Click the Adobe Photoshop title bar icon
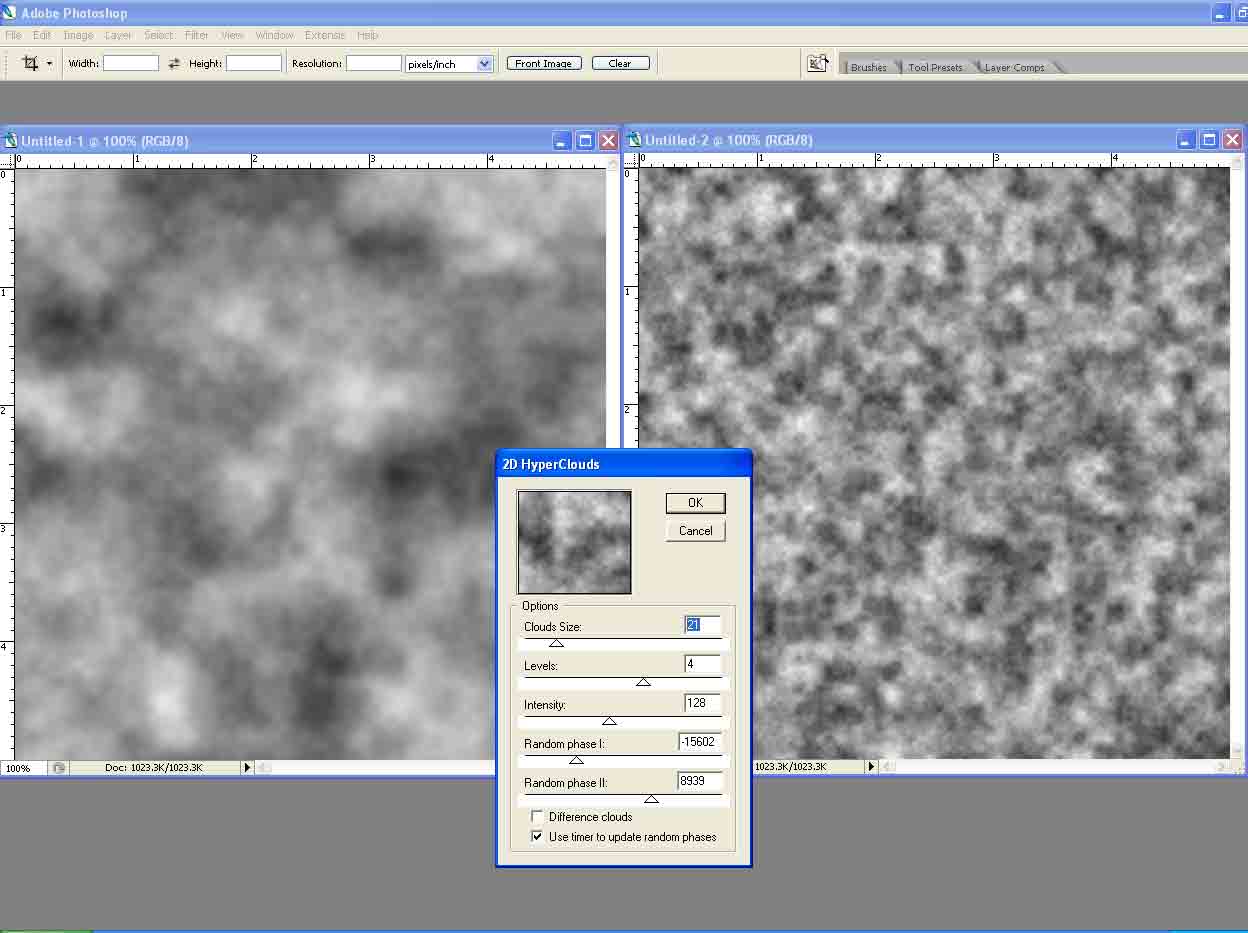 click(11, 14)
